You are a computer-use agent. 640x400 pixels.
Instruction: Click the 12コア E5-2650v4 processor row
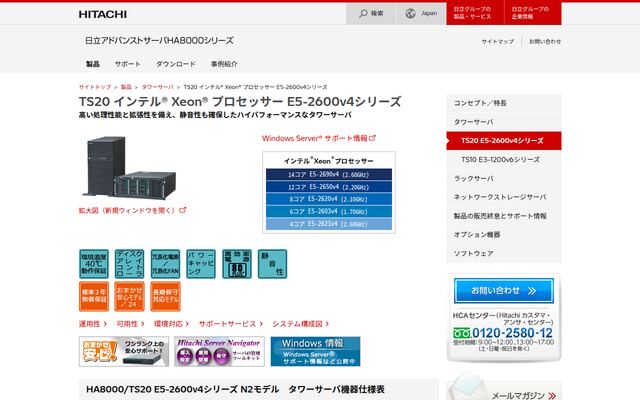click(329, 187)
